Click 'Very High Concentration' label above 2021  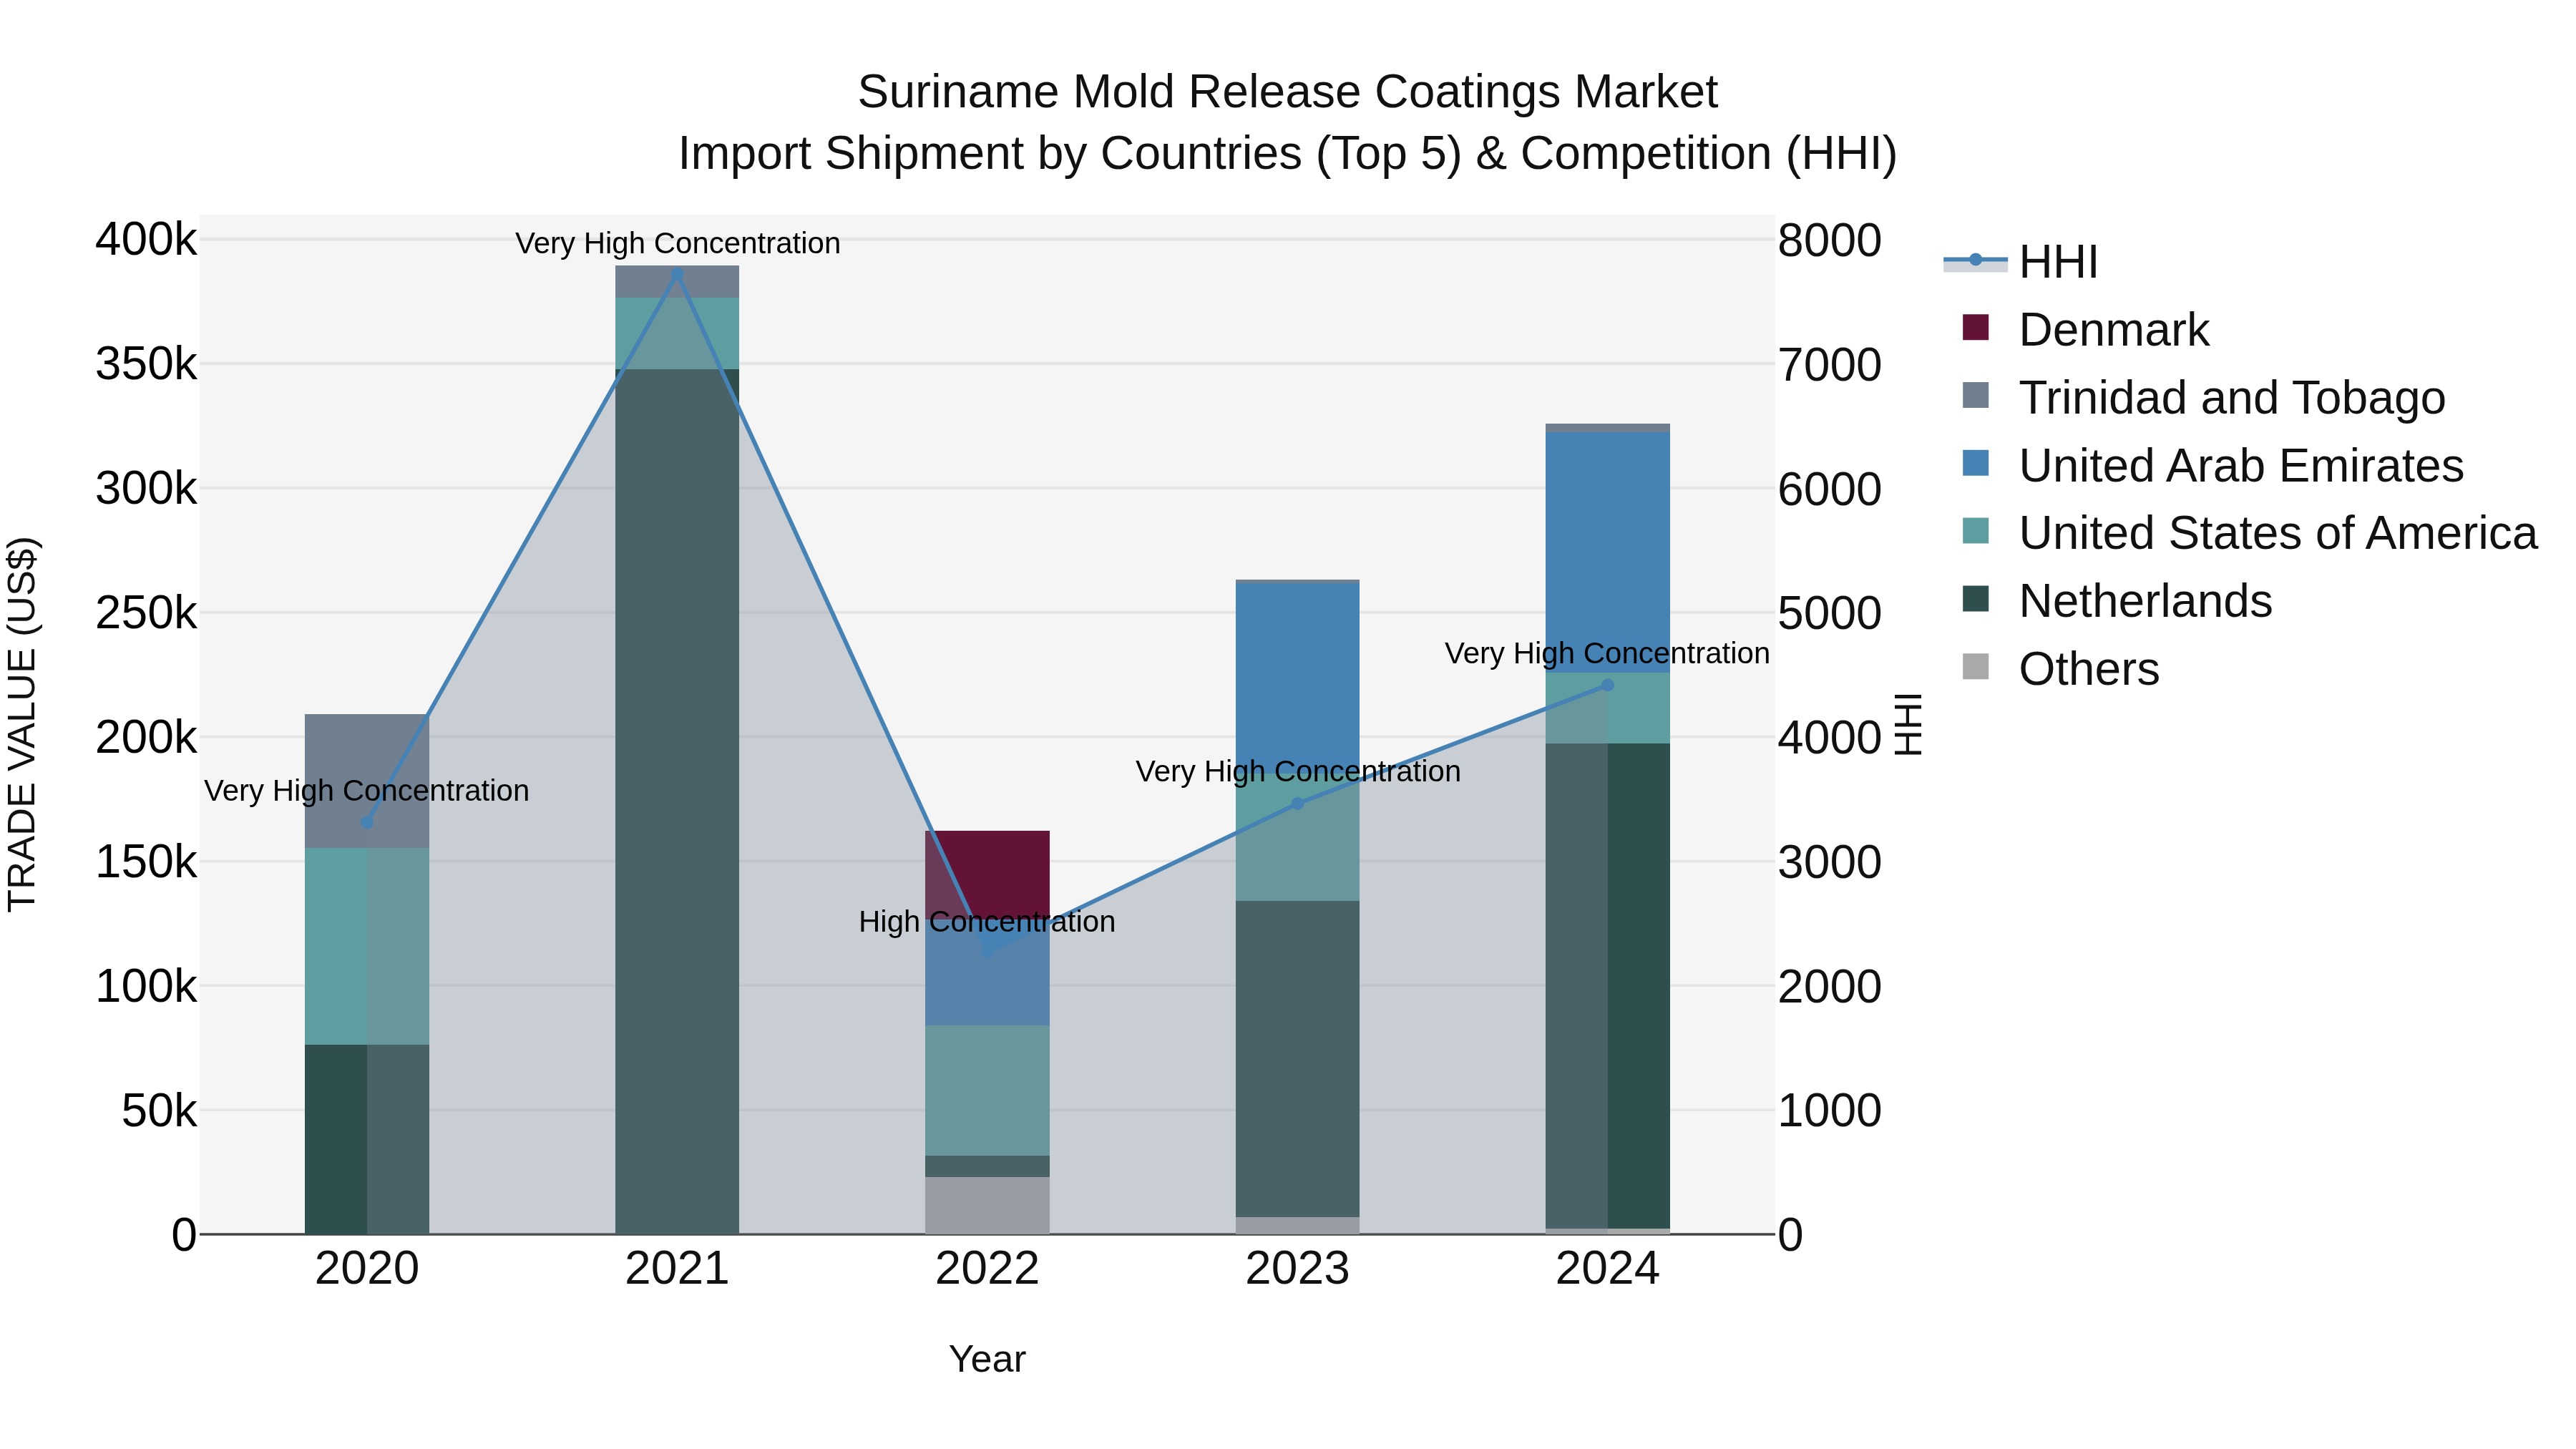coord(677,243)
